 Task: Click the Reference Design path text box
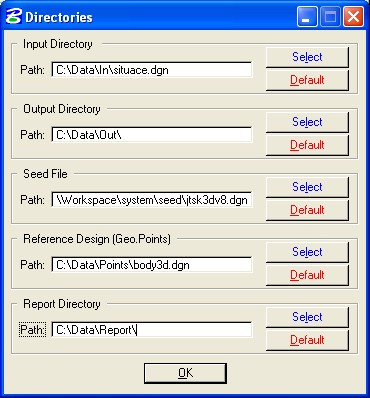pyautogui.click(x=152, y=265)
